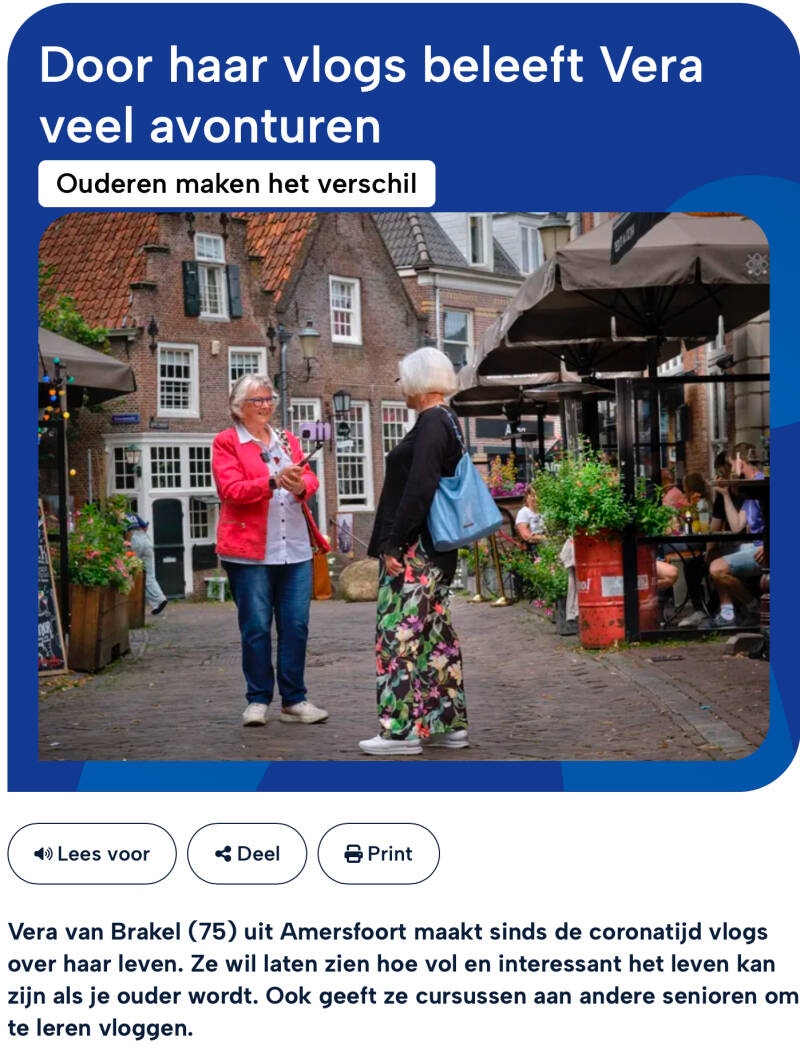Open the article photo of two women
The height and width of the screenshot is (1058, 800).
403,486
